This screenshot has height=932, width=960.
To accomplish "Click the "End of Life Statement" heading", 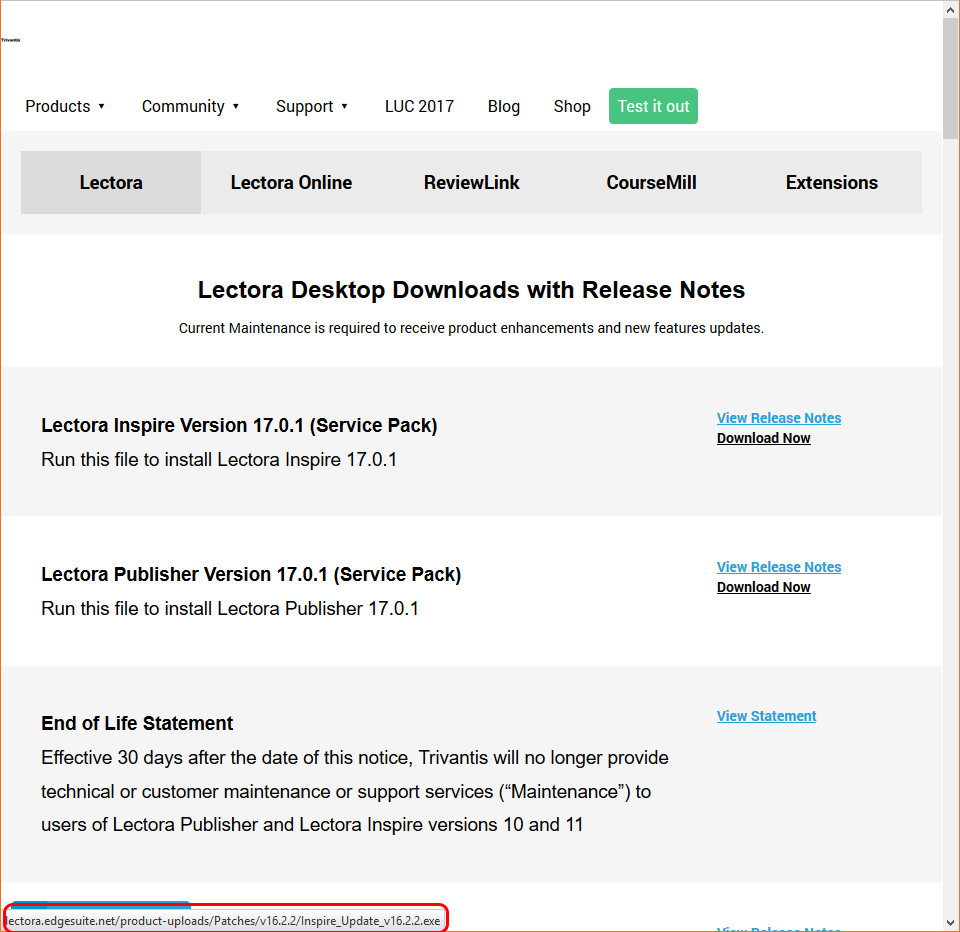I will 137,723.
